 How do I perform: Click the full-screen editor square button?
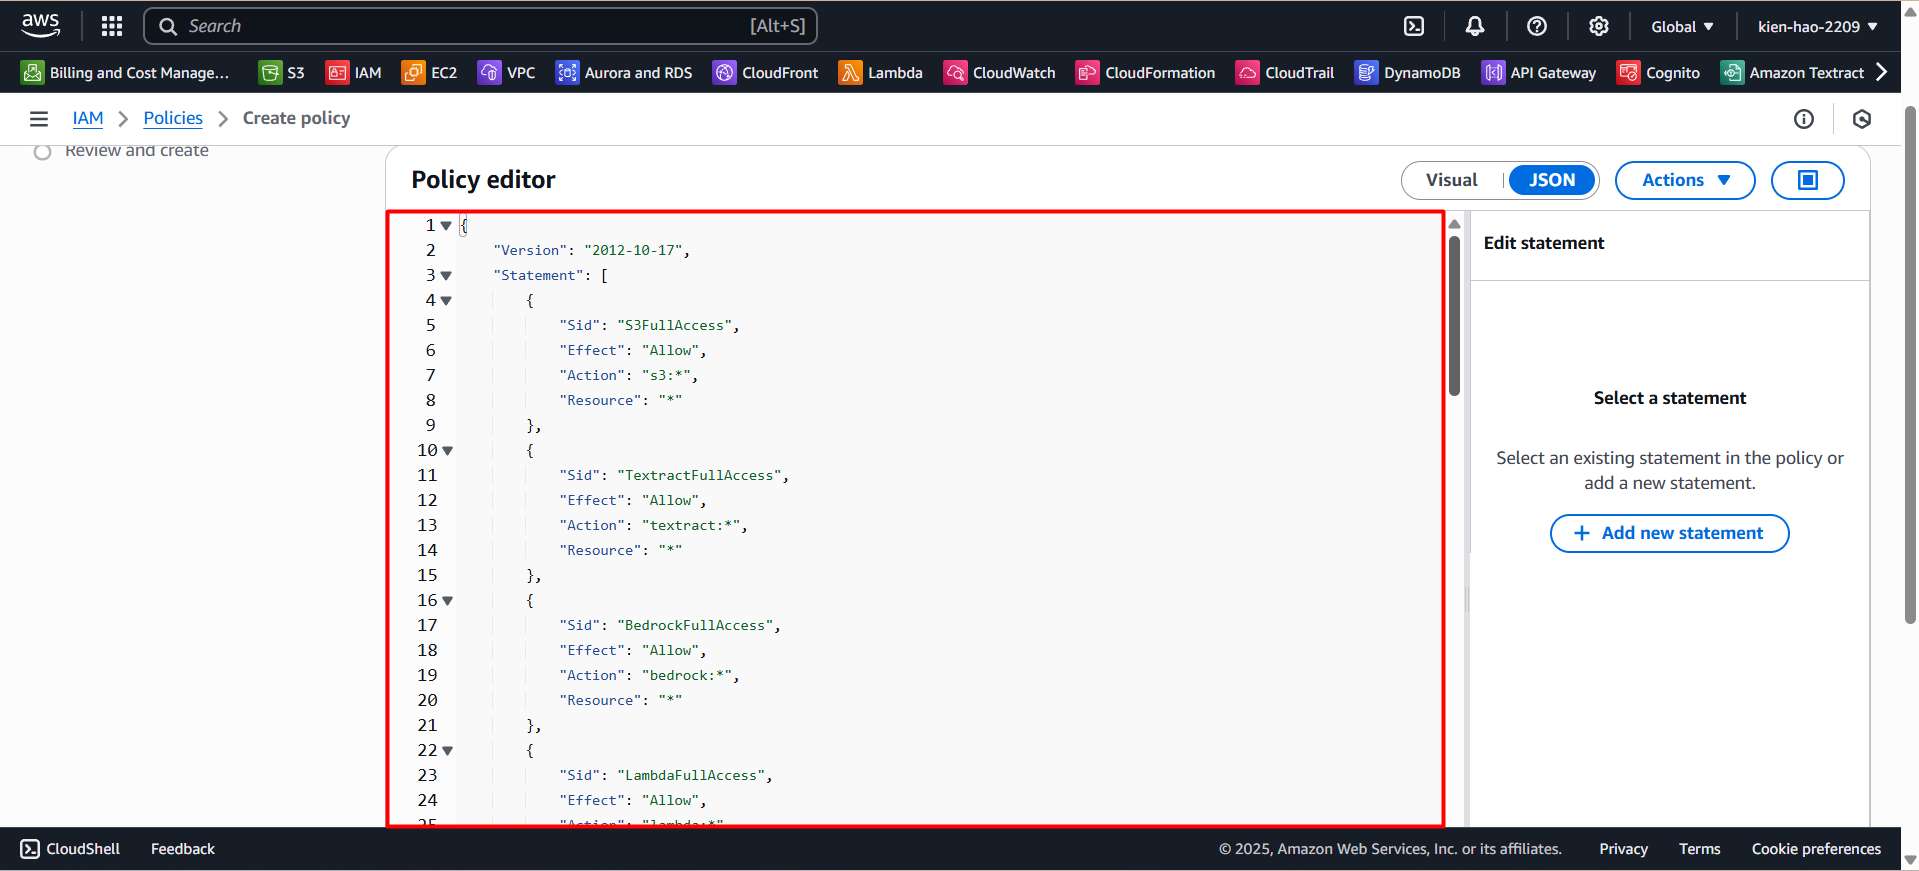(1807, 180)
